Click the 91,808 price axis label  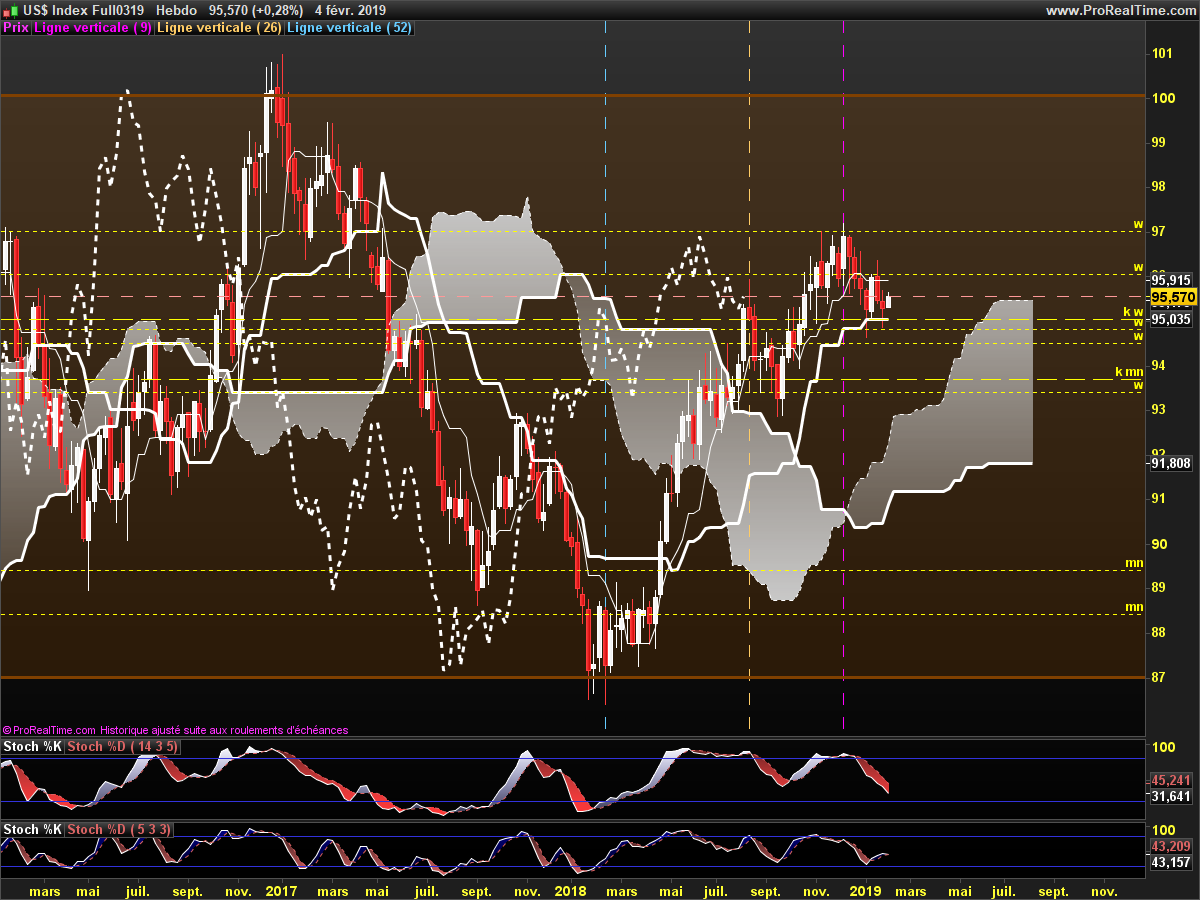1171,463
